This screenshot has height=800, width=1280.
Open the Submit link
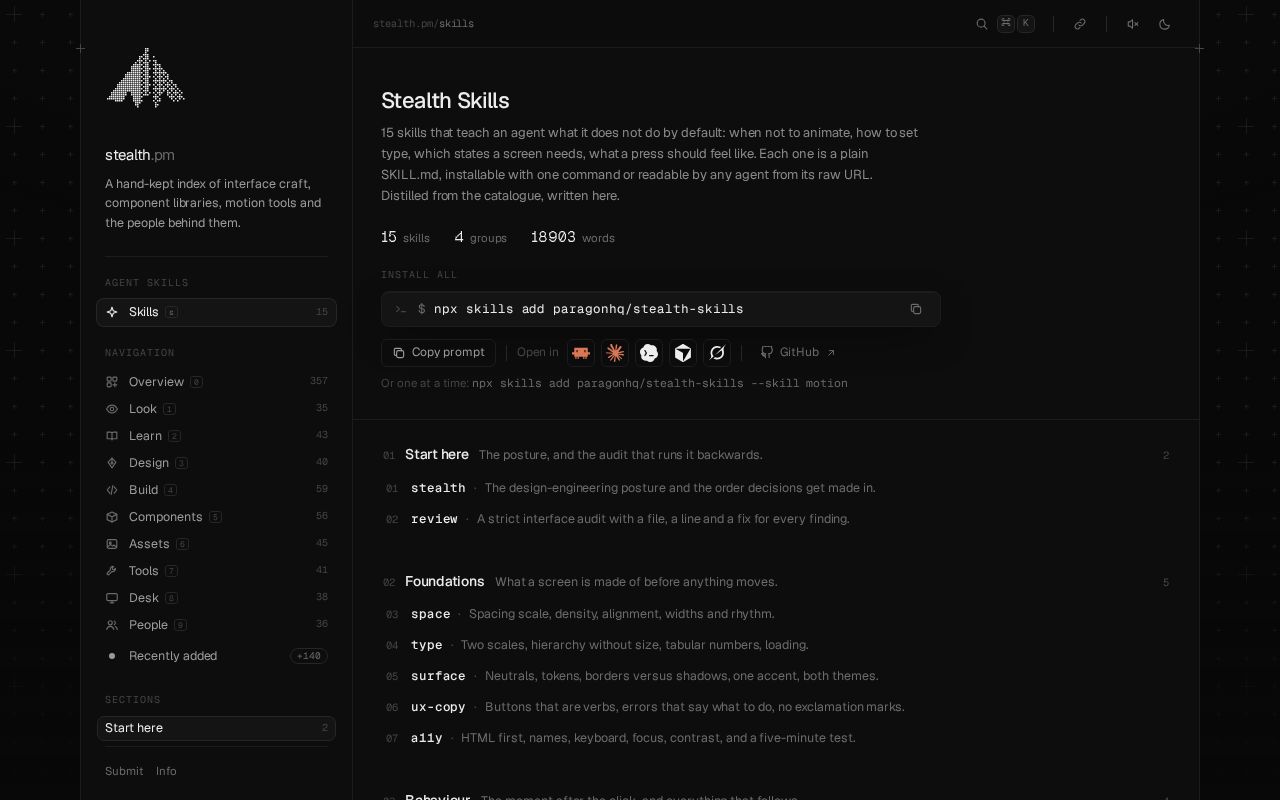pyautogui.click(x=124, y=771)
